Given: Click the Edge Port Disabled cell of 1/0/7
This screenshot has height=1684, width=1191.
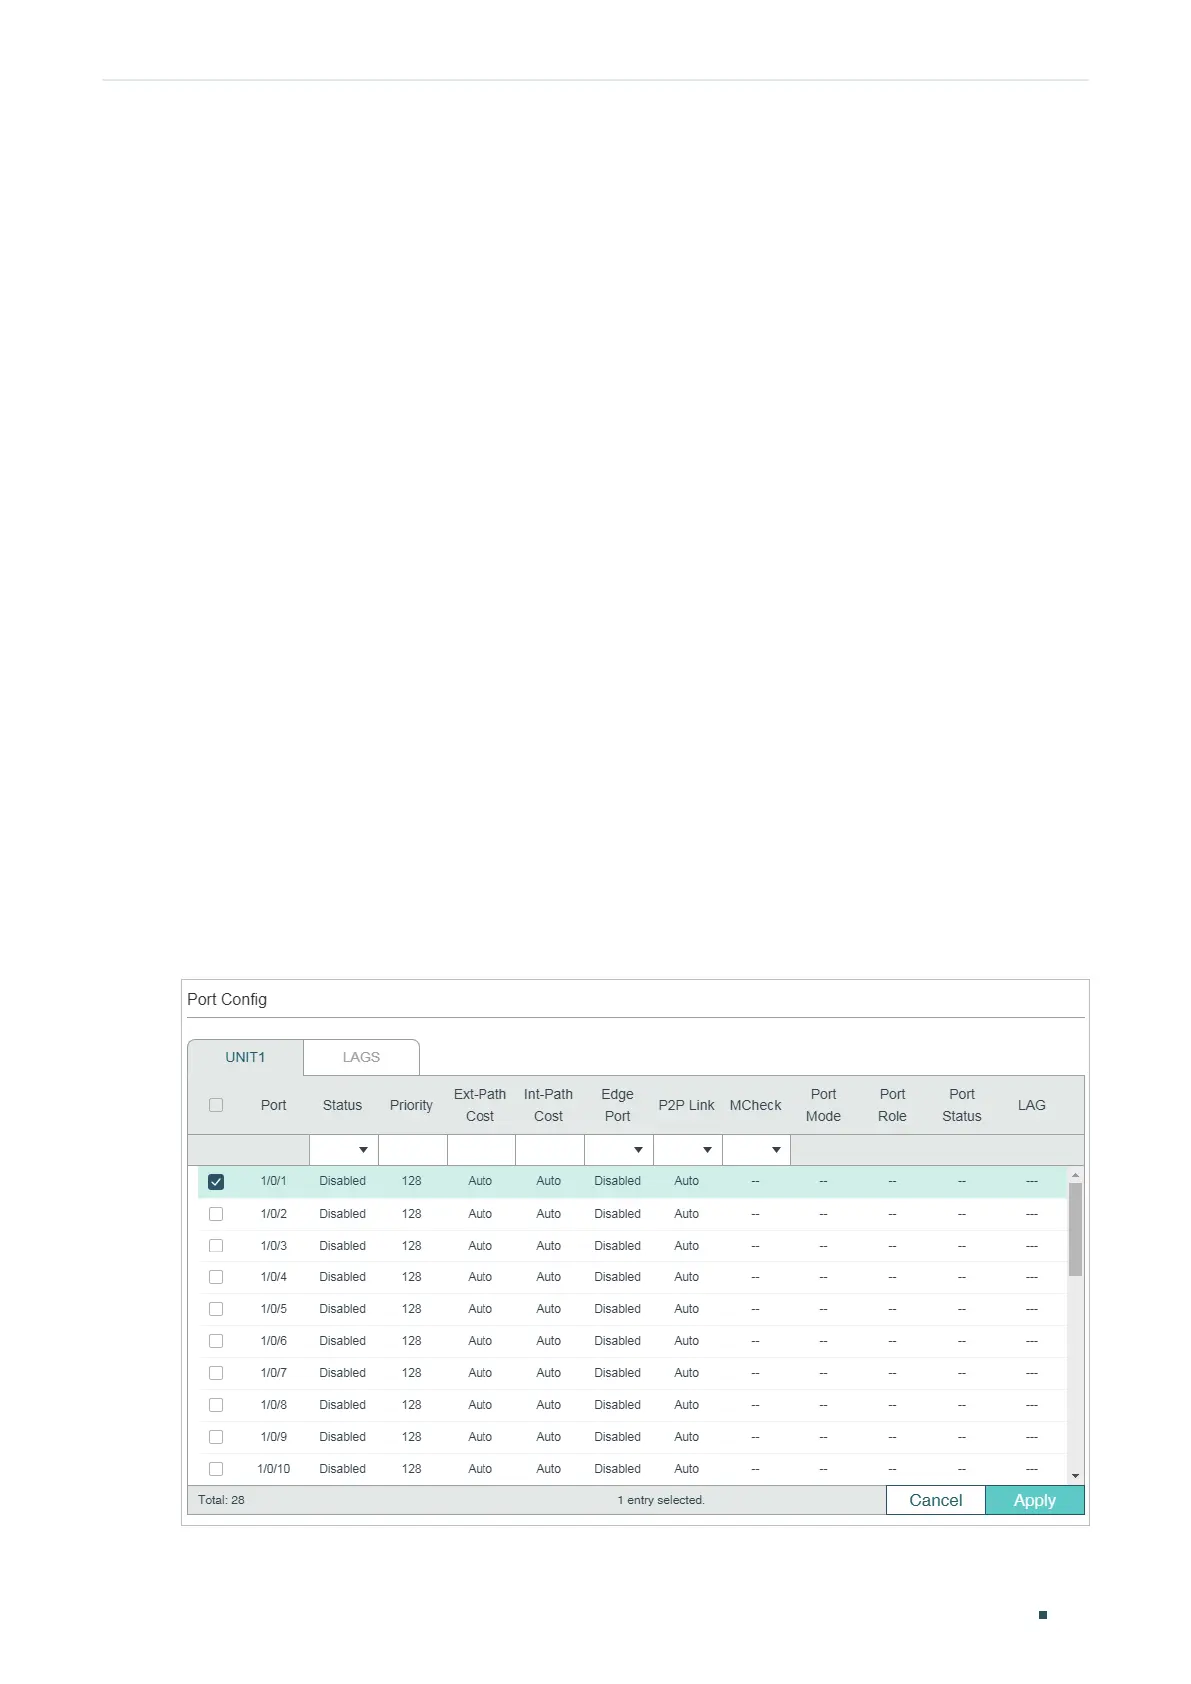Looking at the screenshot, I should pos(617,1373).
